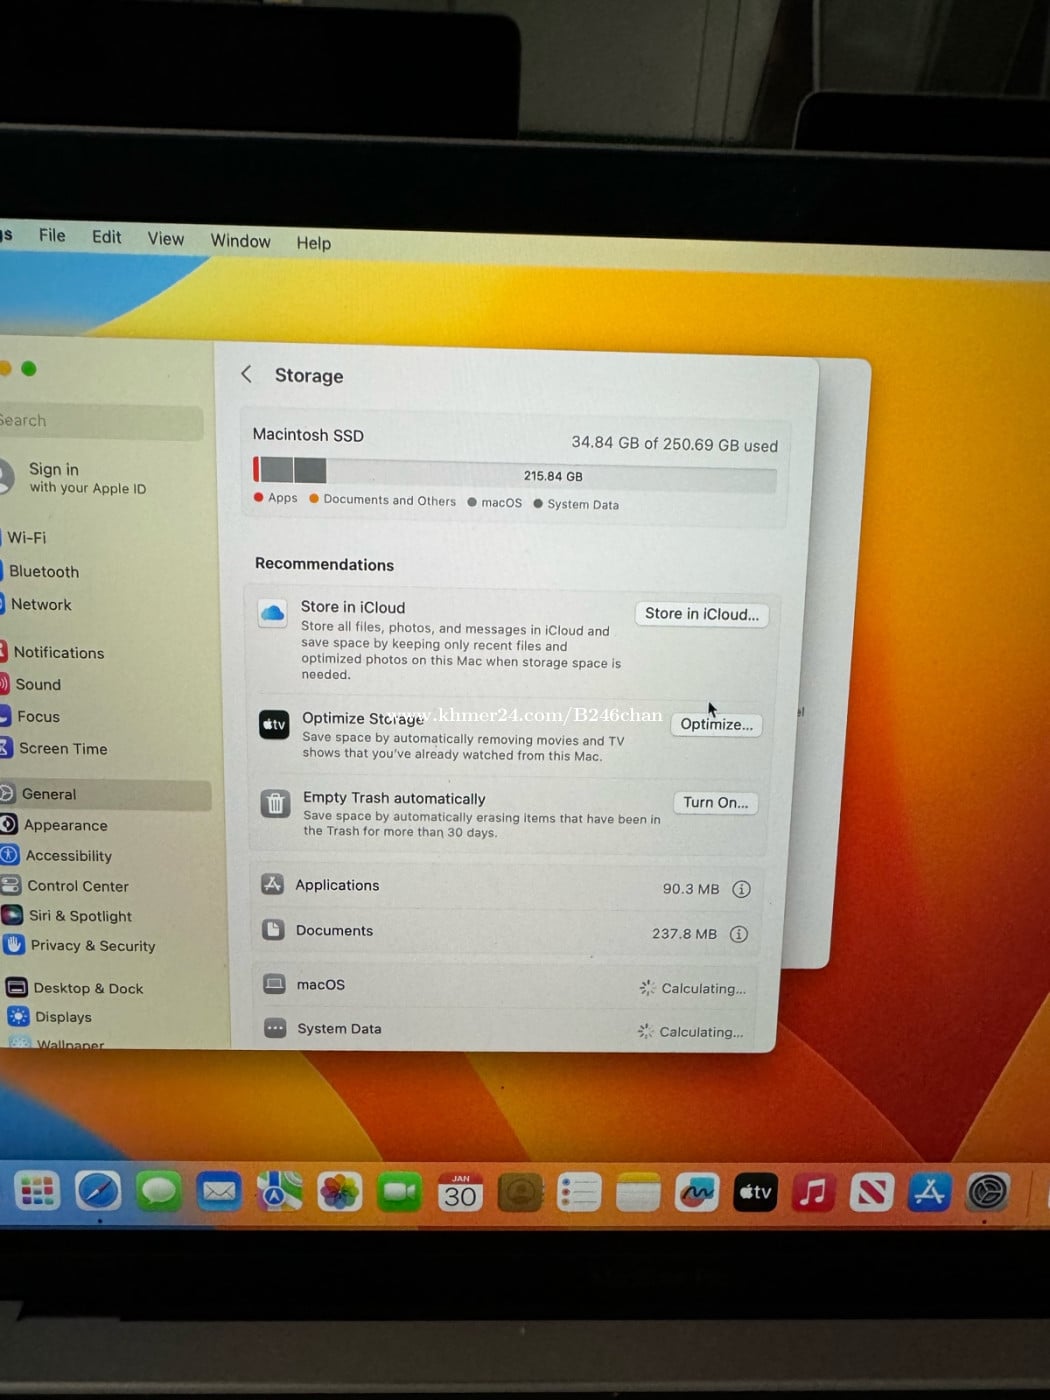Turn on Empty Trash automatically
Viewport: 1050px width, 1400px height.
(715, 803)
